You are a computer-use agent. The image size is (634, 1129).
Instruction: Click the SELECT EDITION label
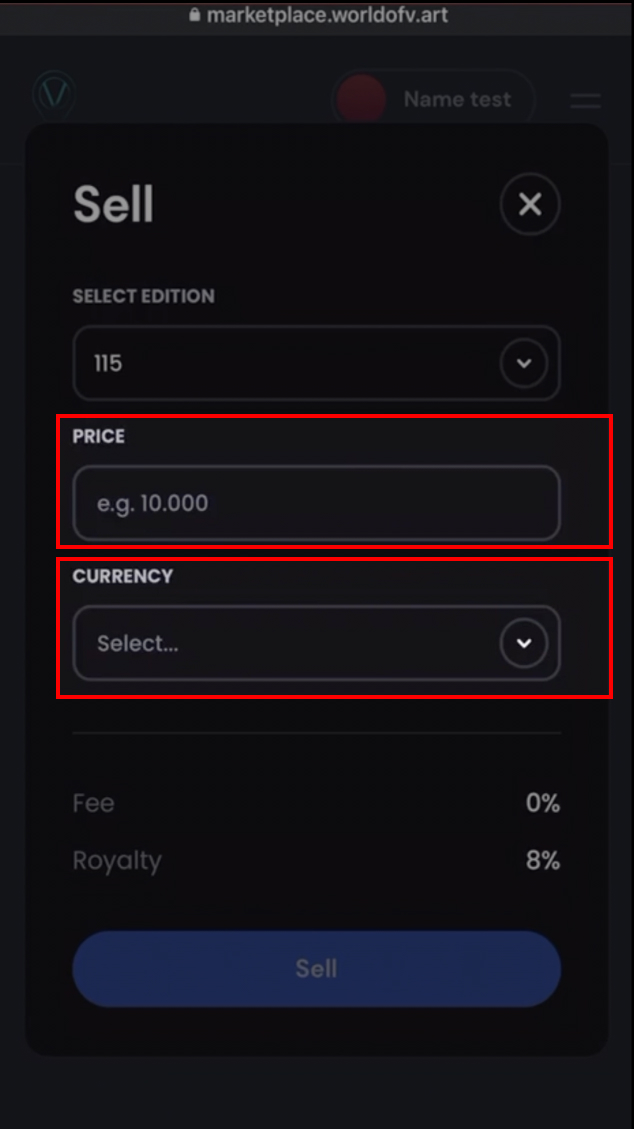(143, 296)
